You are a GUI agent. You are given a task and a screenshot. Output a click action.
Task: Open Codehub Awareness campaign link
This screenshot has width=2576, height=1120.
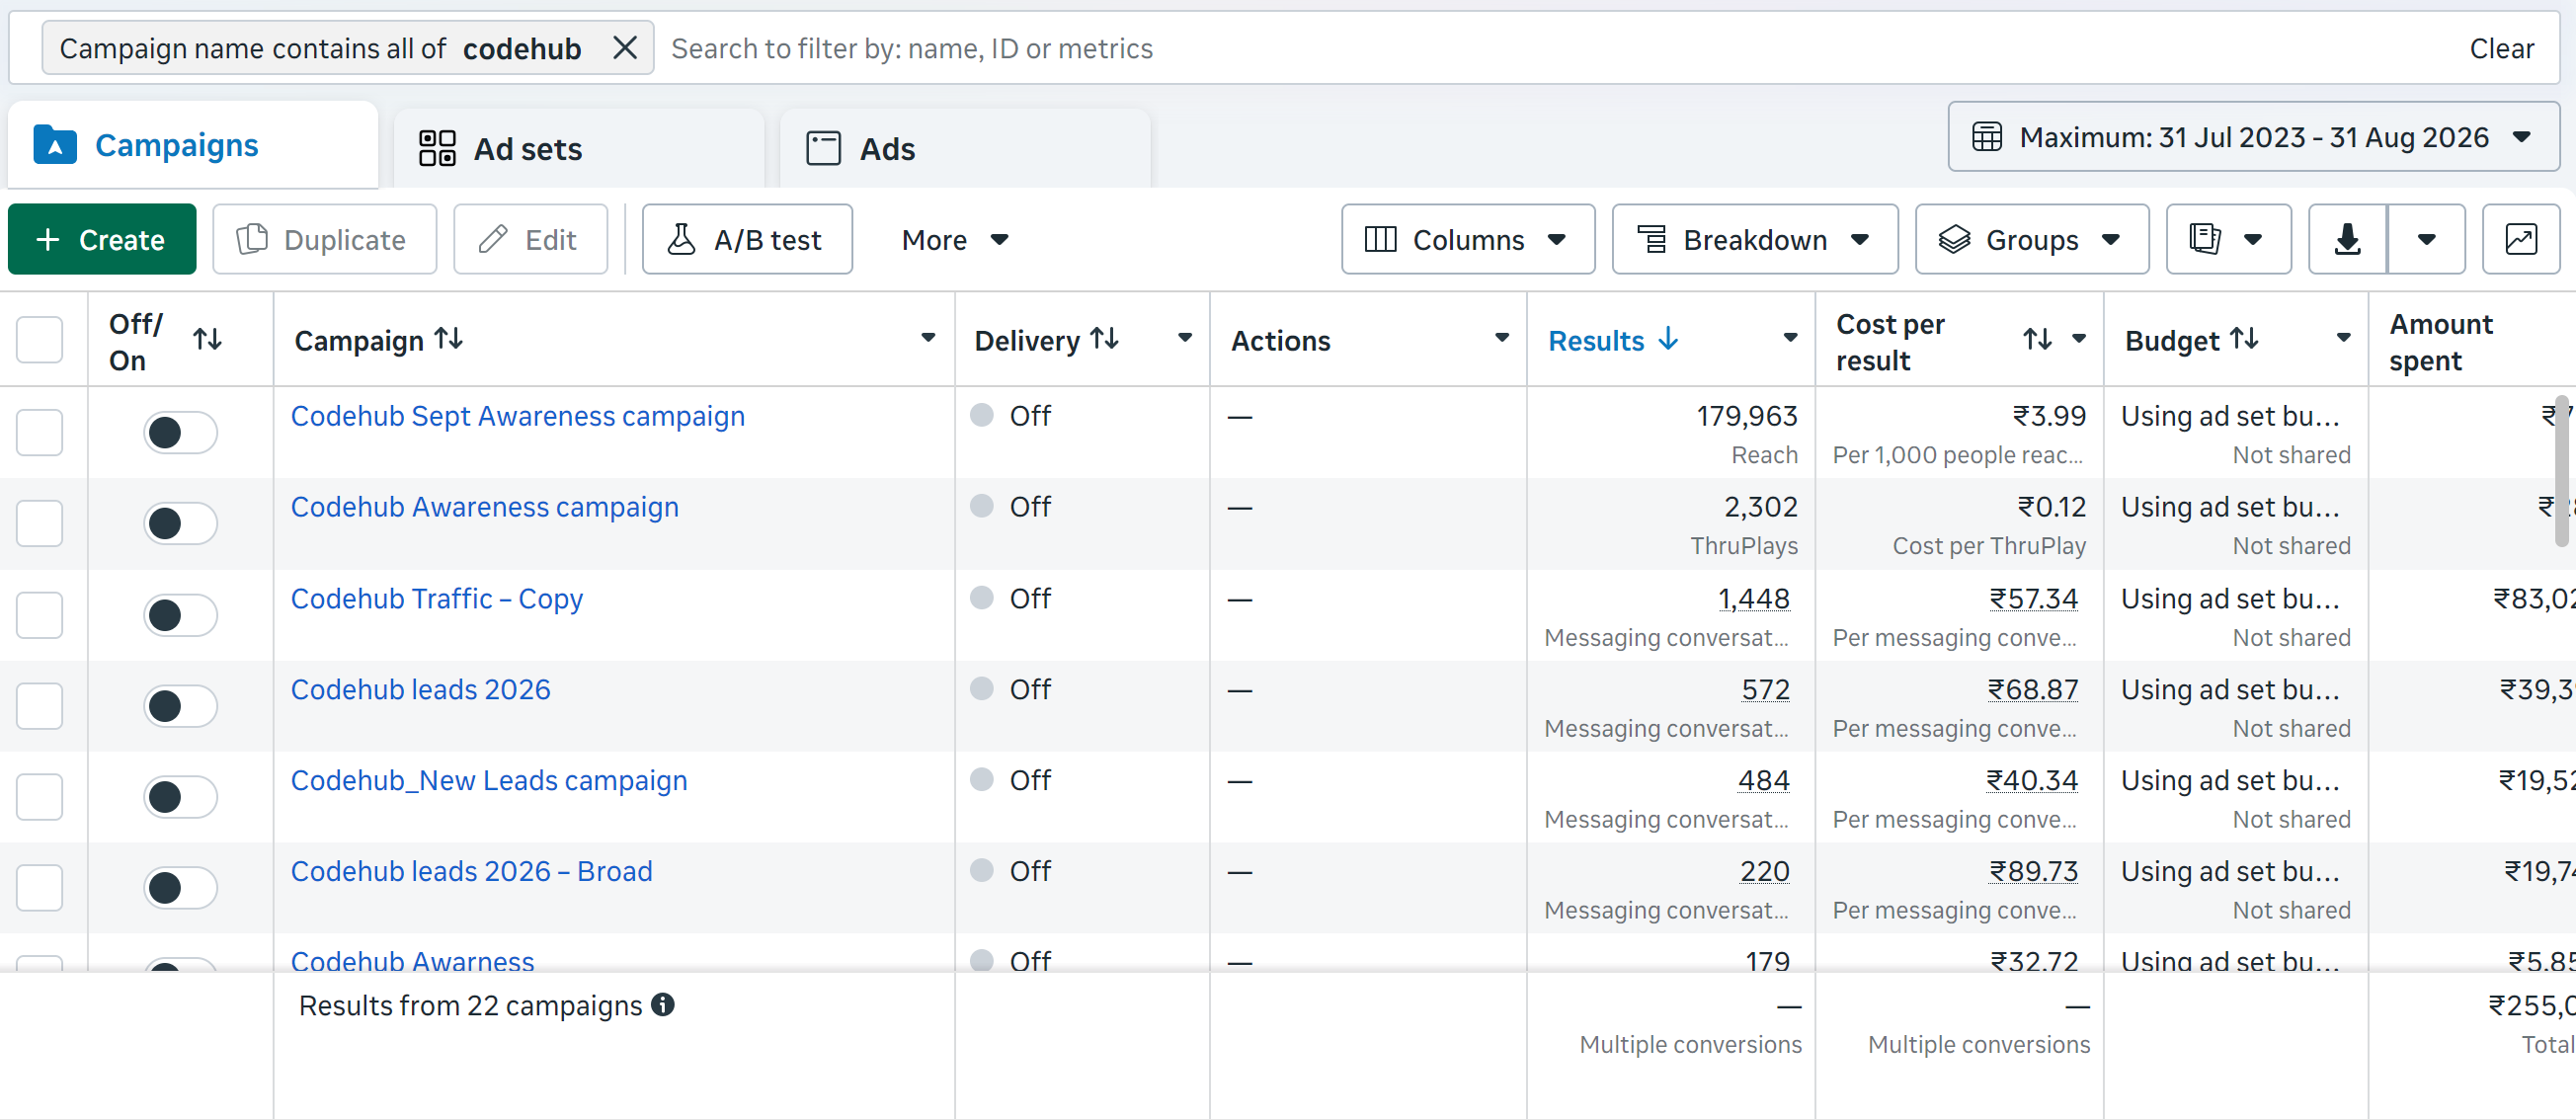click(x=484, y=507)
